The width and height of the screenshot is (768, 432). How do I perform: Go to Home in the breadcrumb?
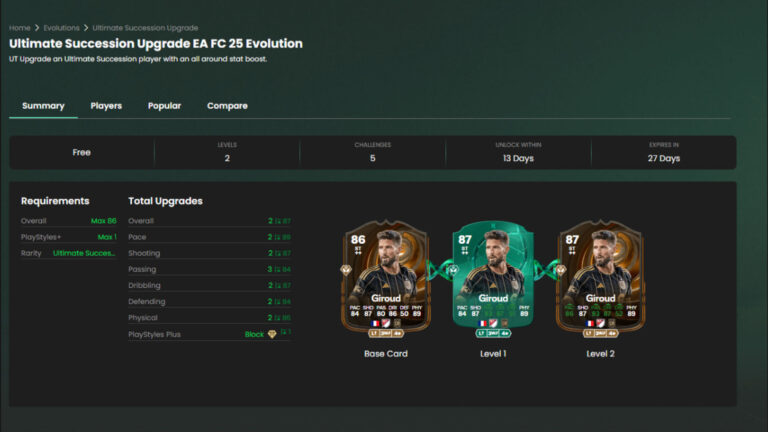pos(20,28)
